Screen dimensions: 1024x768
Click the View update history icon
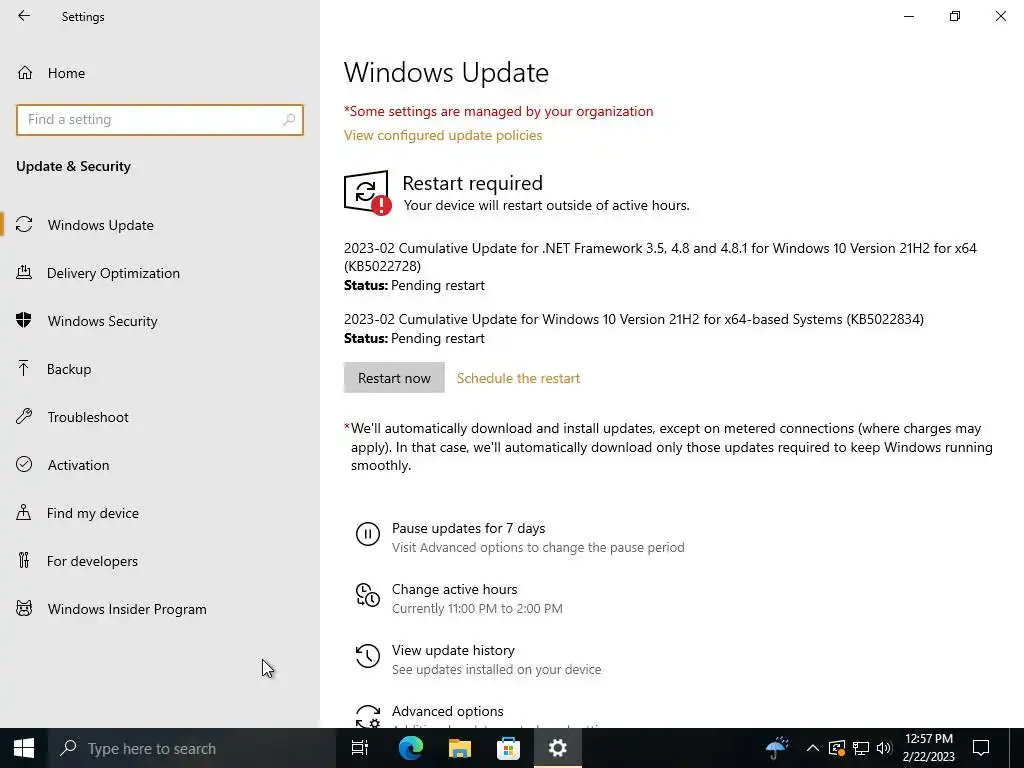pyautogui.click(x=368, y=656)
